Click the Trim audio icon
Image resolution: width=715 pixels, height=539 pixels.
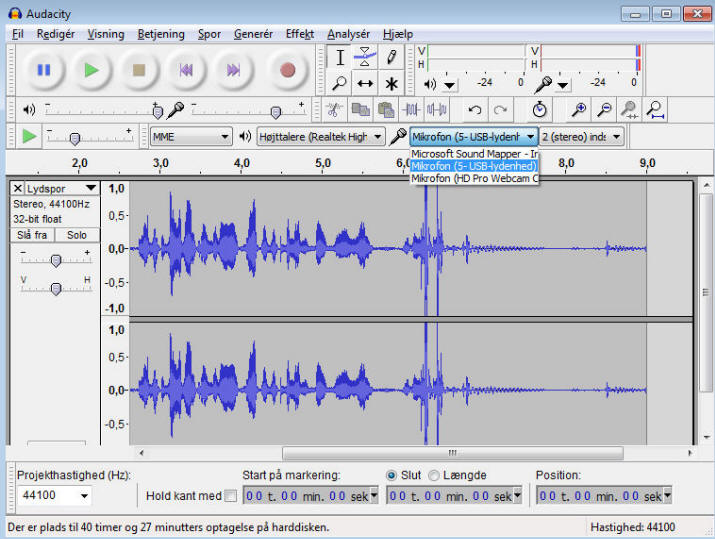tap(411, 110)
